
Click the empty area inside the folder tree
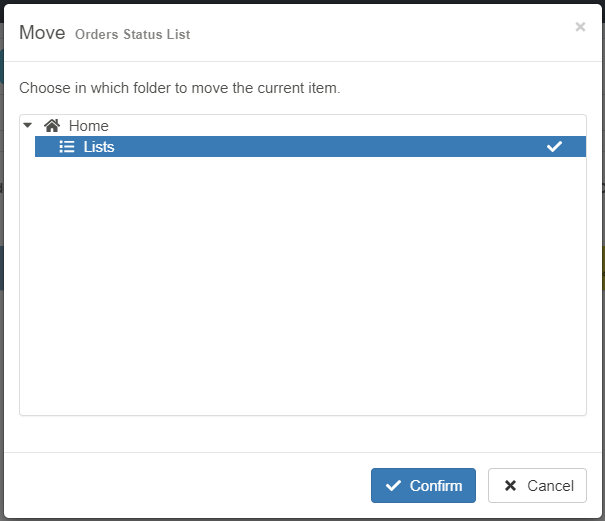300,290
